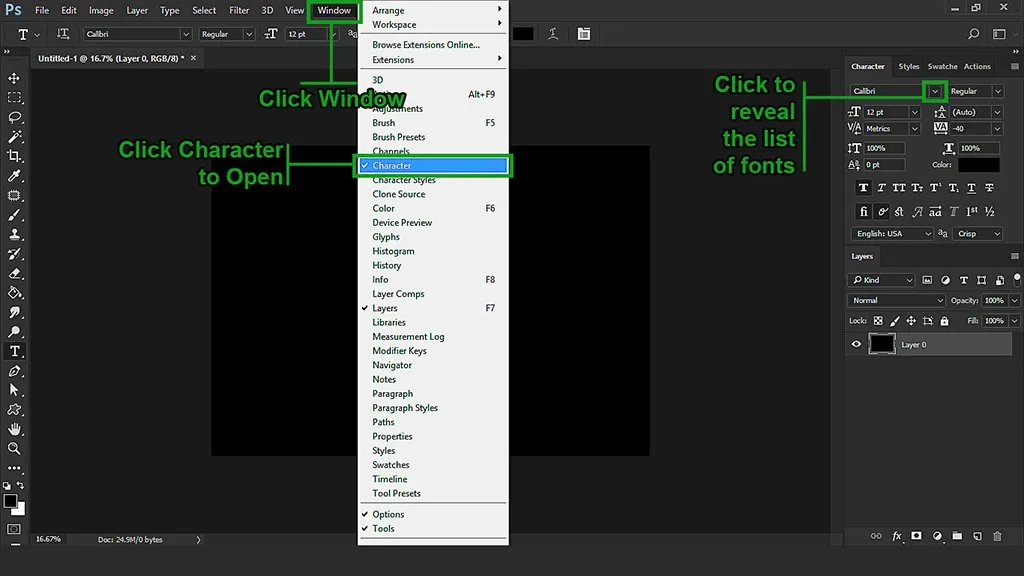This screenshot has width=1024, height=576.
Task: Add a layer mask
Action: pos(916,536)
